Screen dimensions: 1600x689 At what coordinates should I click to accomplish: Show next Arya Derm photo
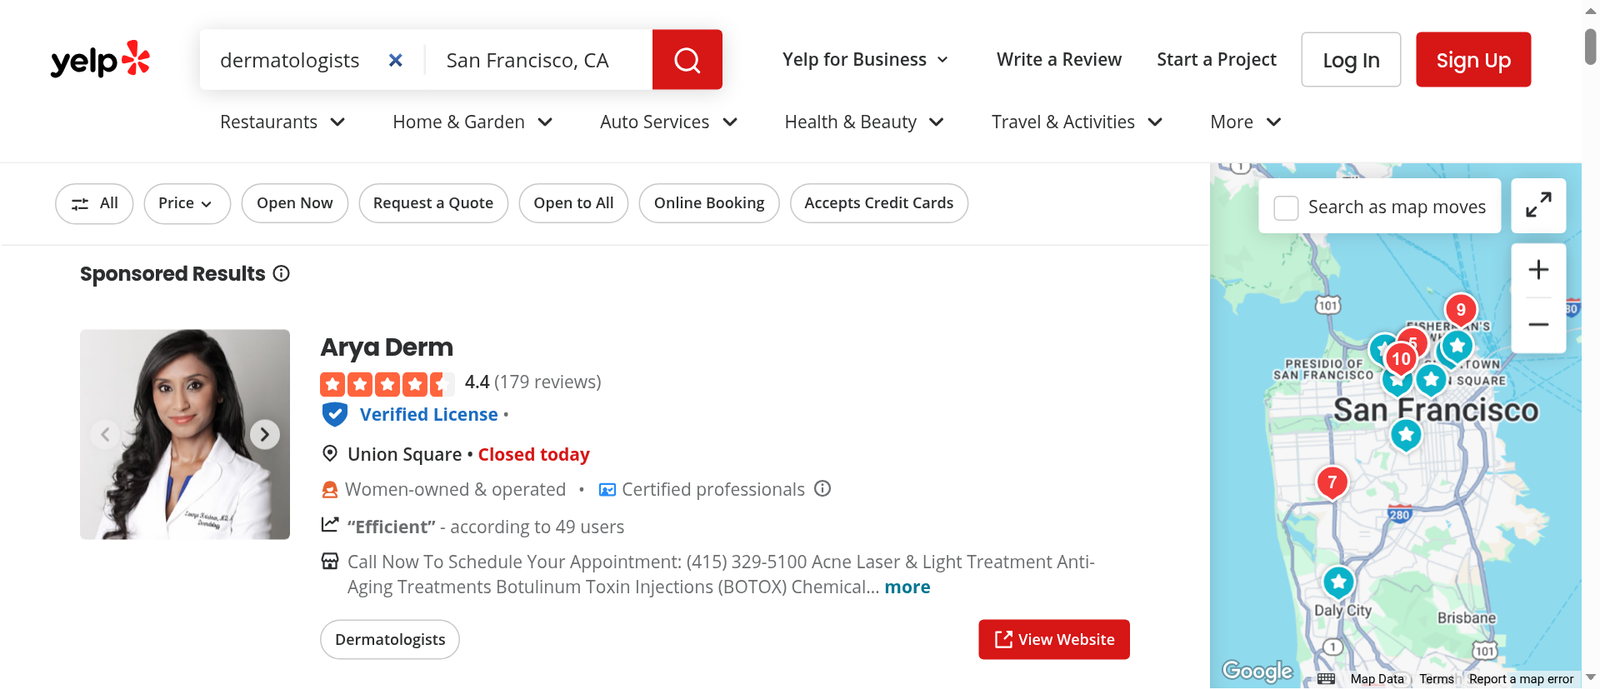click(264, 434)
